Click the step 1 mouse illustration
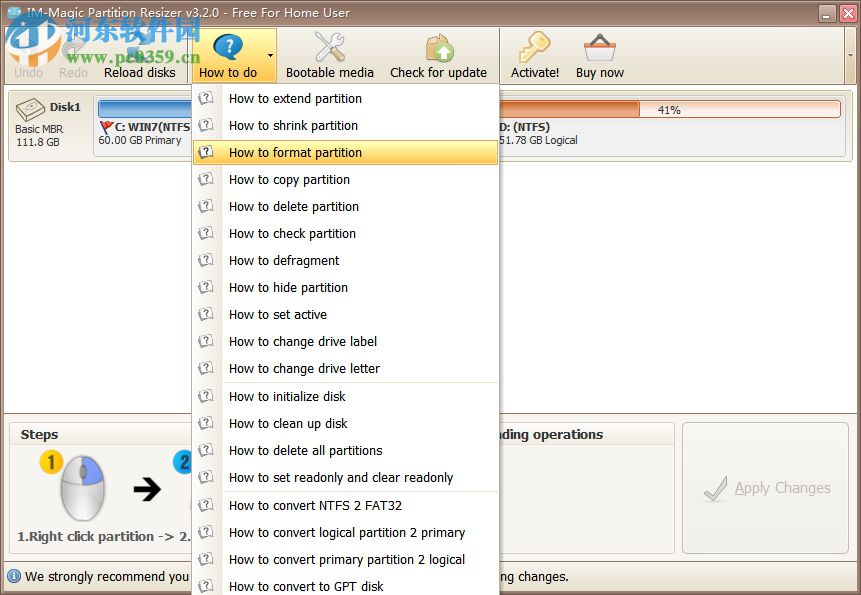Image resolution: width=861 pixels, height=595 pixels. [x=82, y=487]
